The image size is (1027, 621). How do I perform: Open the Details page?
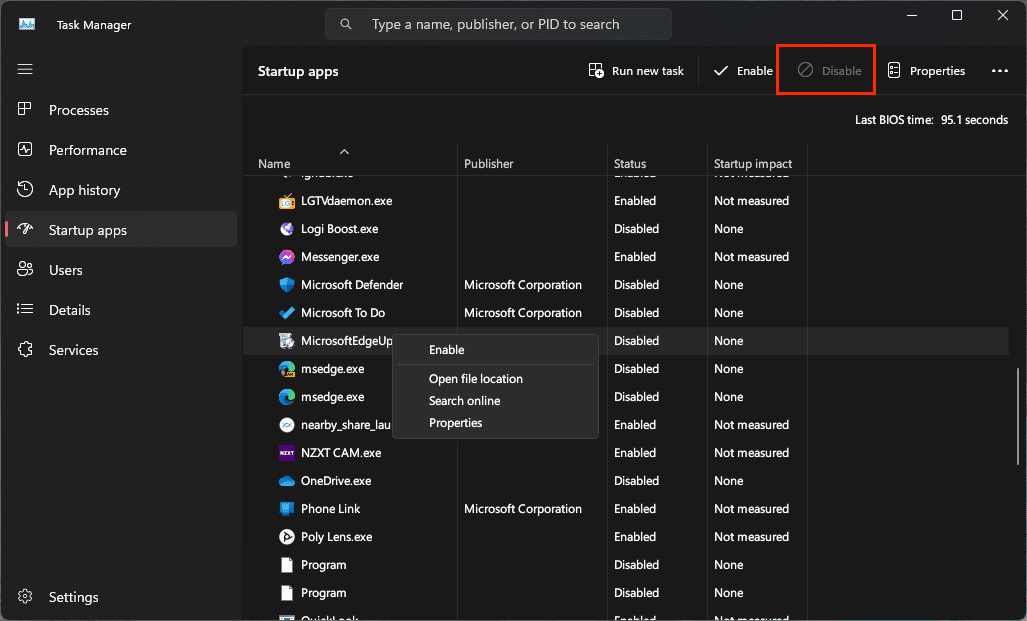click(121, 310)
